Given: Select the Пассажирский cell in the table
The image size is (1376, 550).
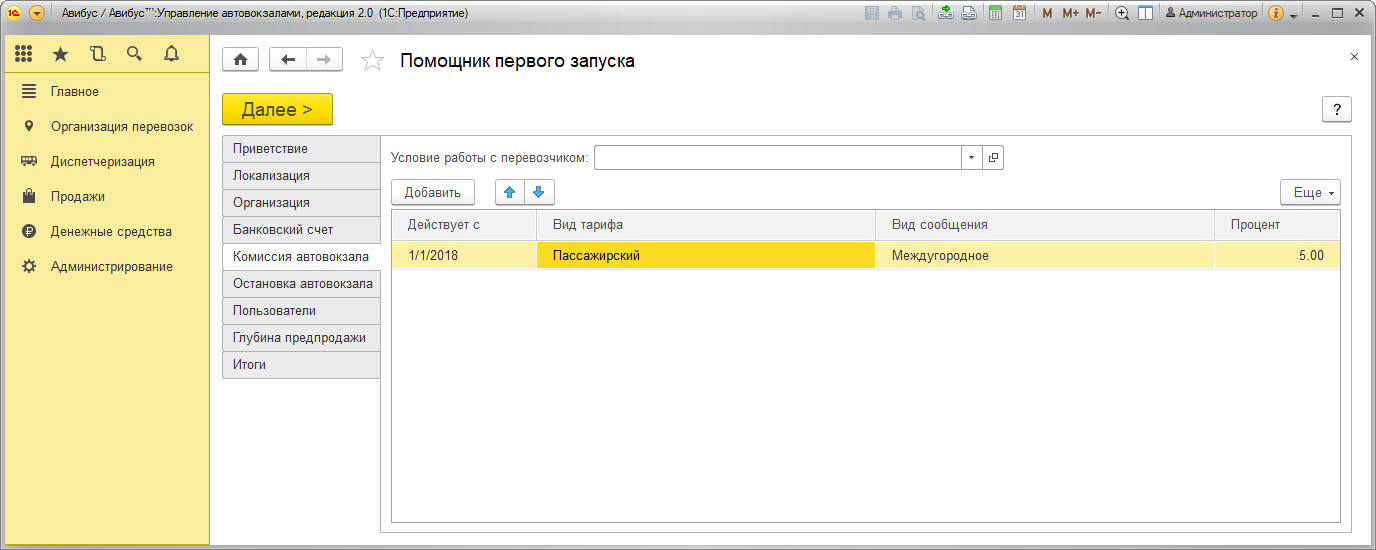Looking at the screenshot, I should [706, 255].
